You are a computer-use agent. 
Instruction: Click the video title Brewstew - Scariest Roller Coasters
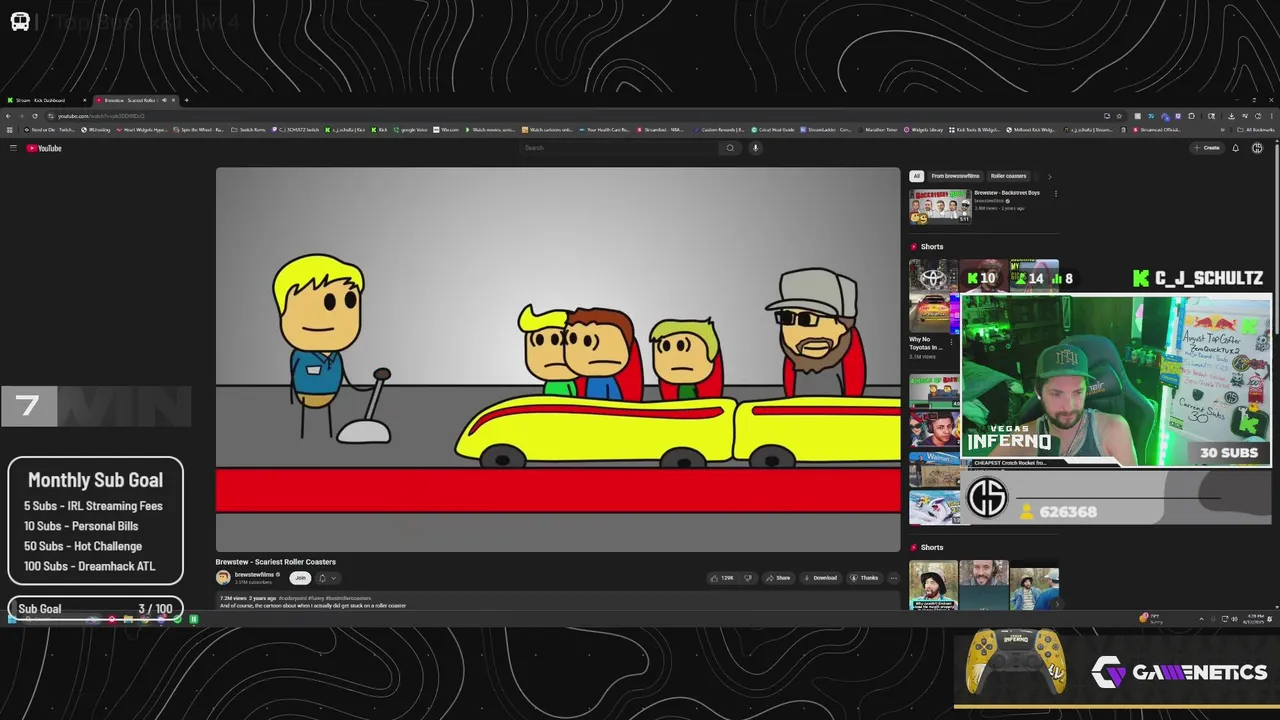276,562
